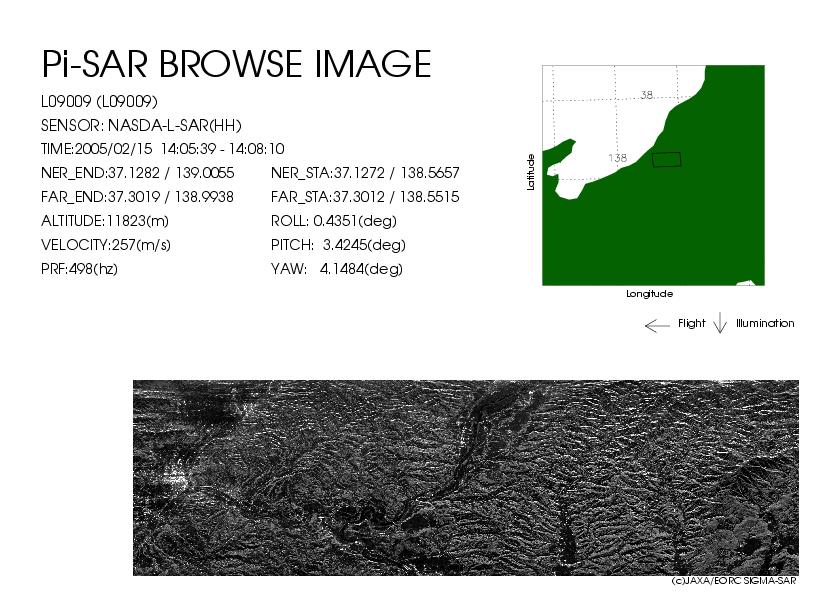
Task: Click the Illumination legend label
Action: [765, 323]
